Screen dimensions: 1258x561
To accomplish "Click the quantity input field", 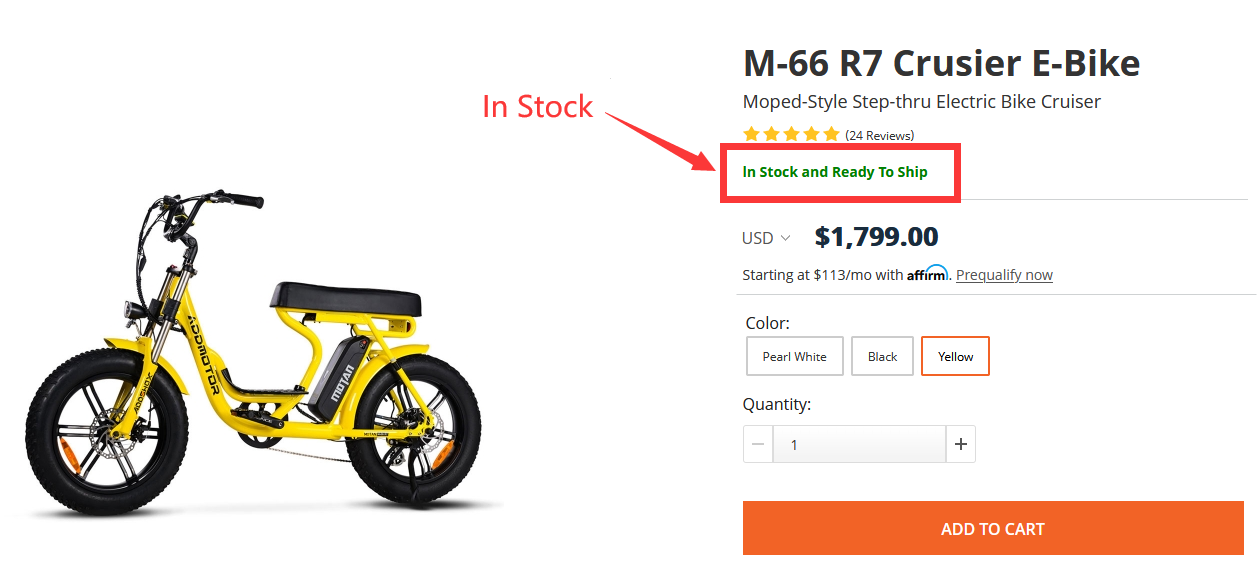I will pos(858,444).
